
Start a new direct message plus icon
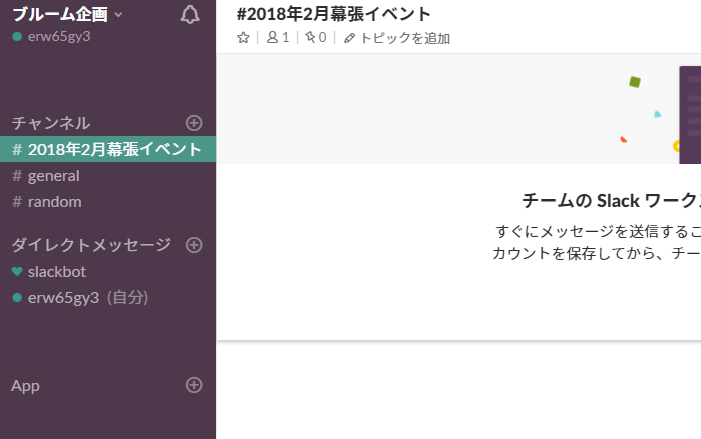click(x=194, y=245)
